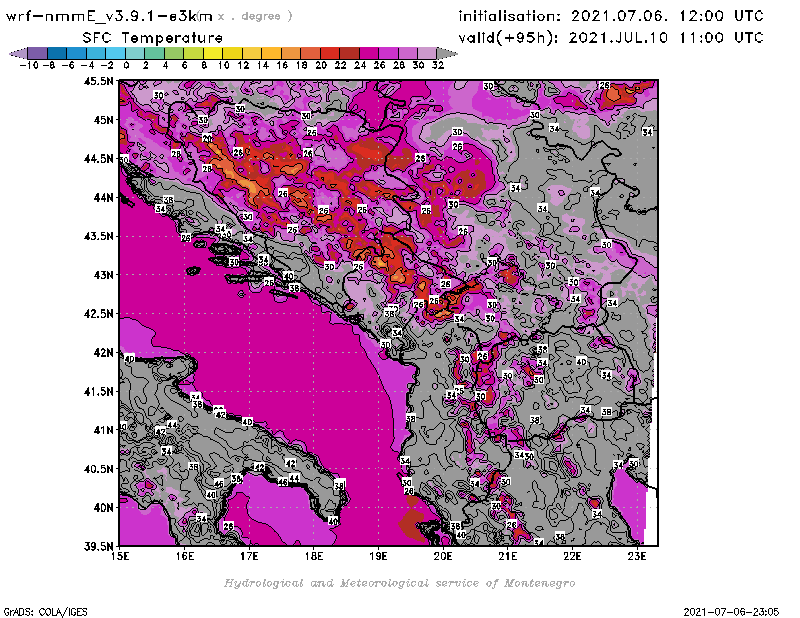Screen dimensions: 800x618
Task: Click the latitude label '40N'
Action: point(103,508)
